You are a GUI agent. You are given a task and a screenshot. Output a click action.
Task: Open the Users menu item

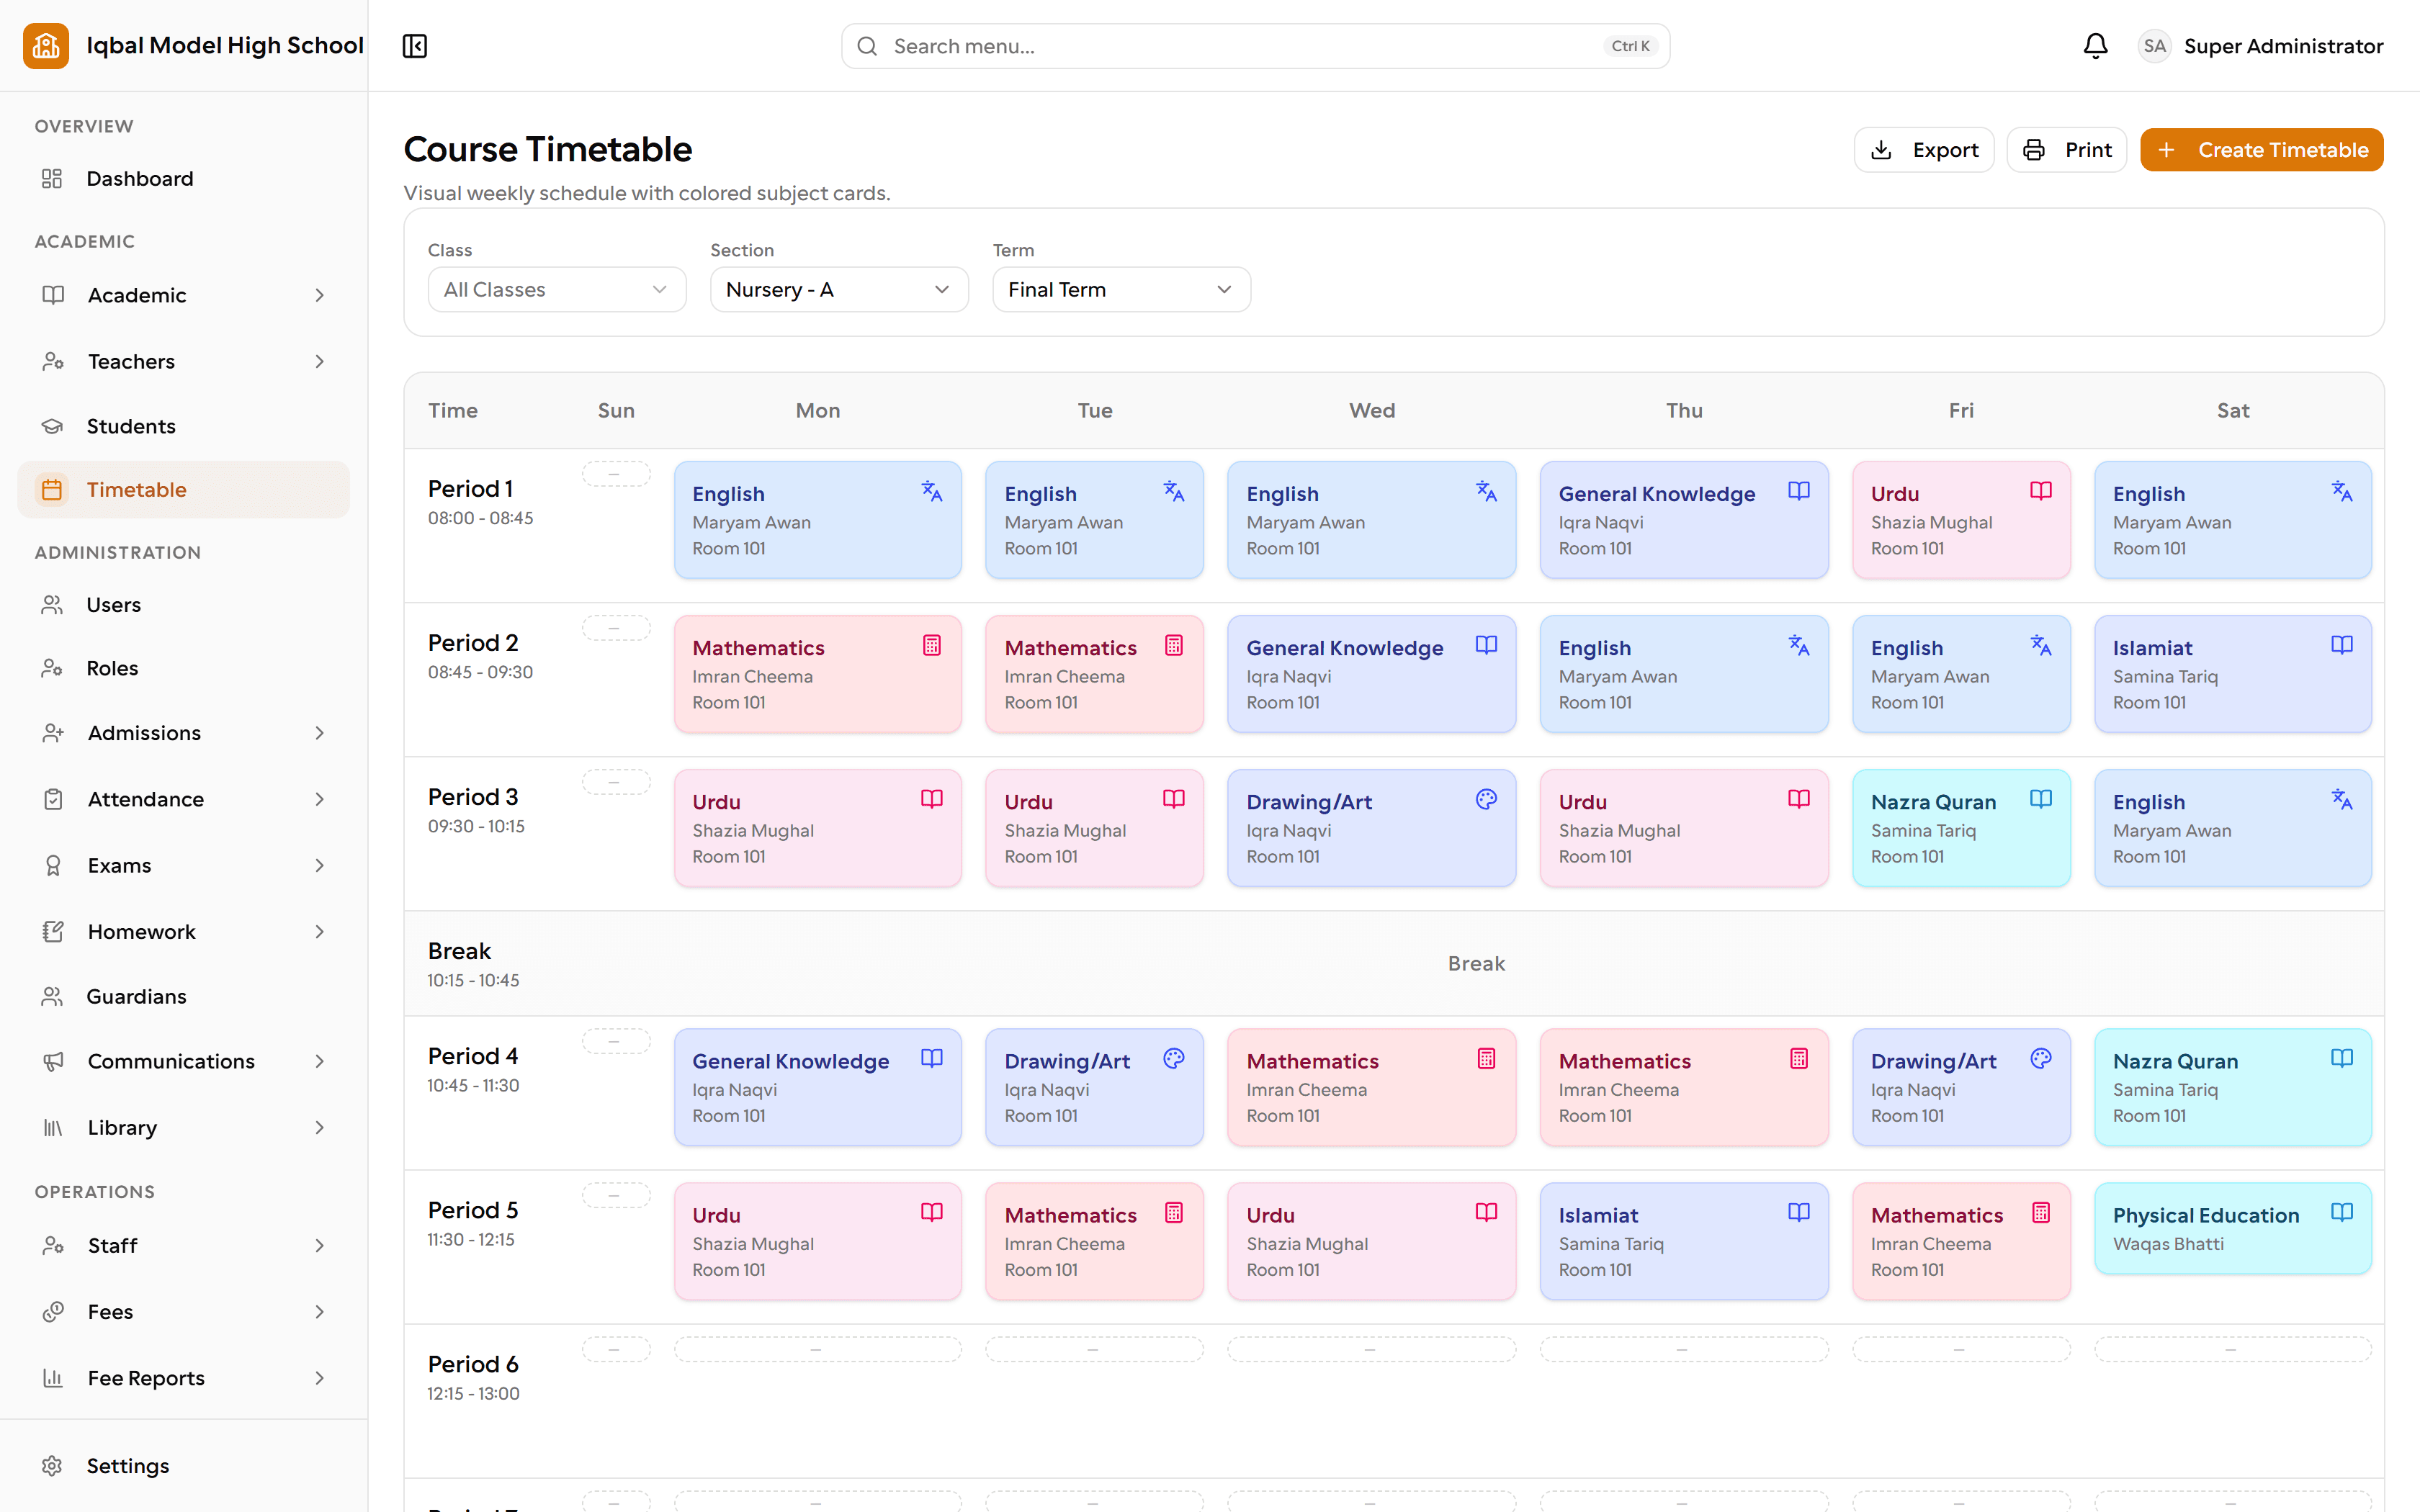184,605
